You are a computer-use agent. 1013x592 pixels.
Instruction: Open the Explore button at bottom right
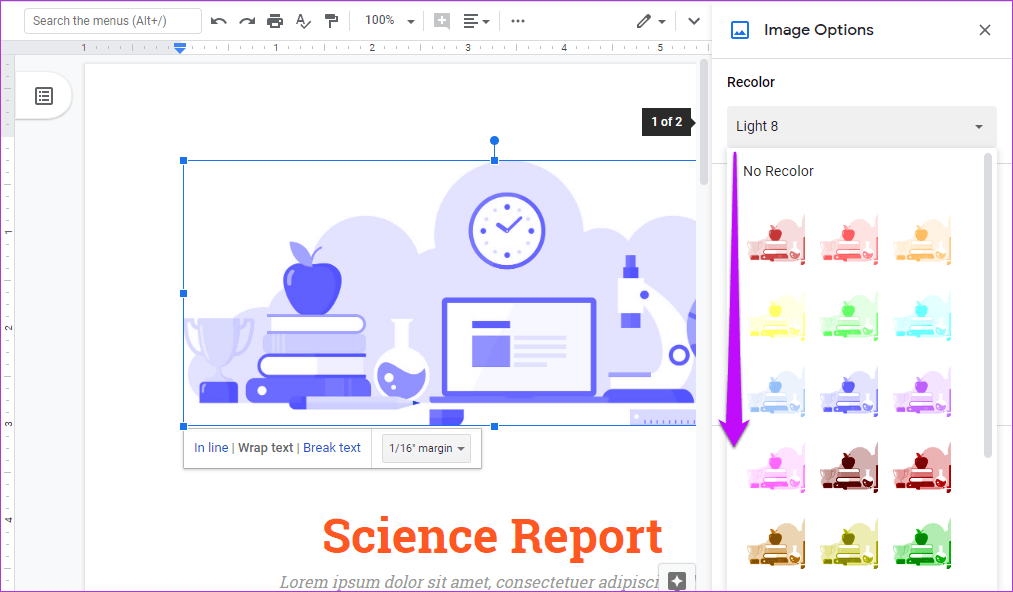[x=677, y=580]
